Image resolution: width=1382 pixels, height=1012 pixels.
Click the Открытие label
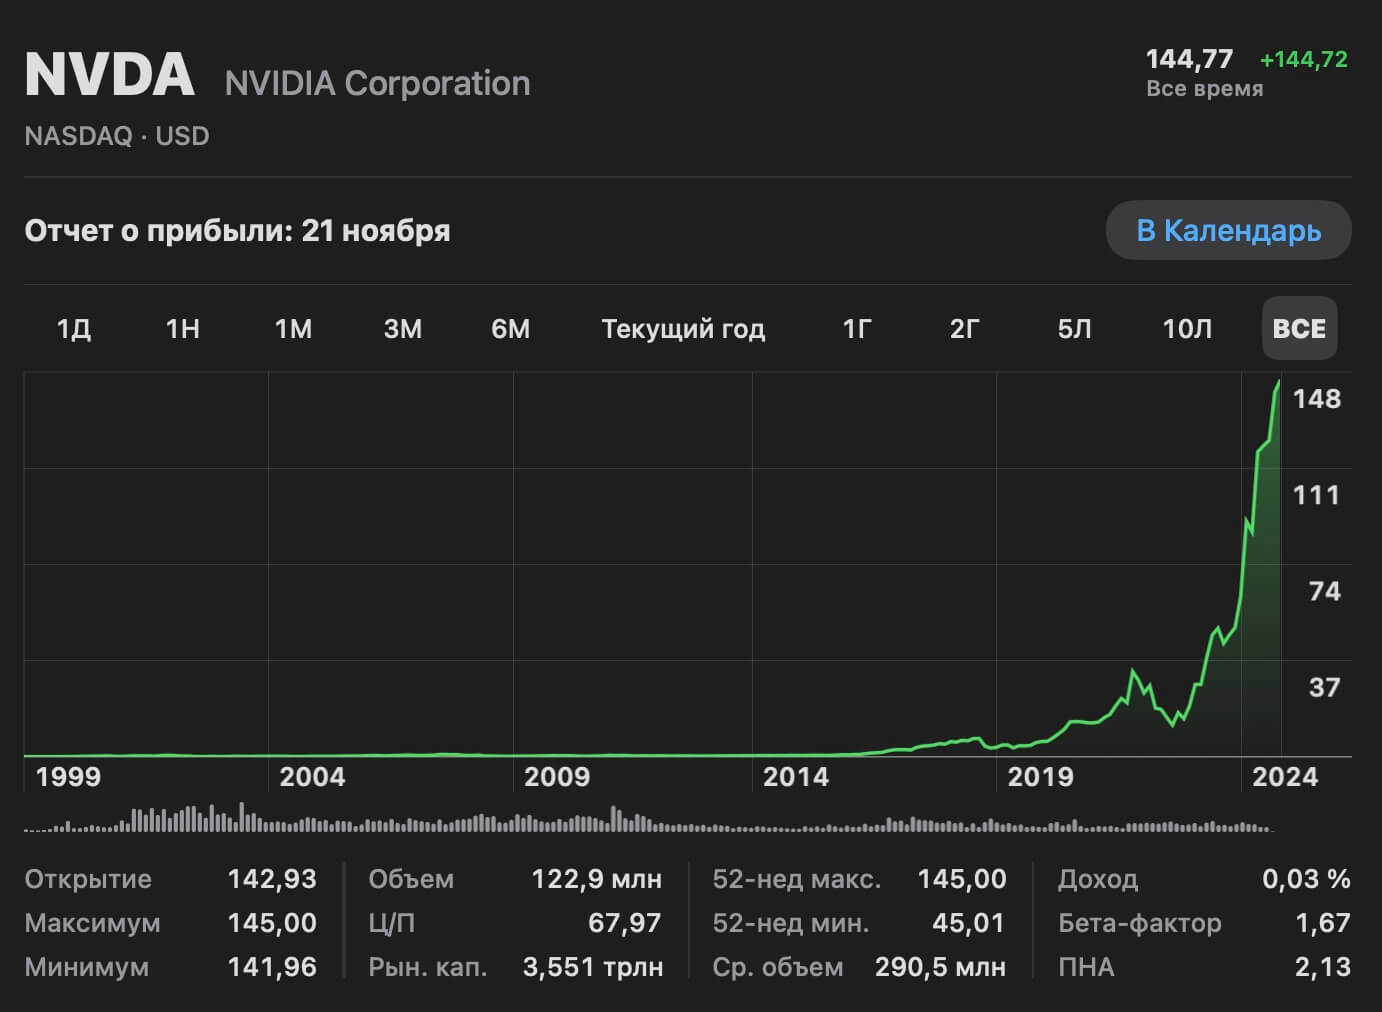(x=88, y=879)
